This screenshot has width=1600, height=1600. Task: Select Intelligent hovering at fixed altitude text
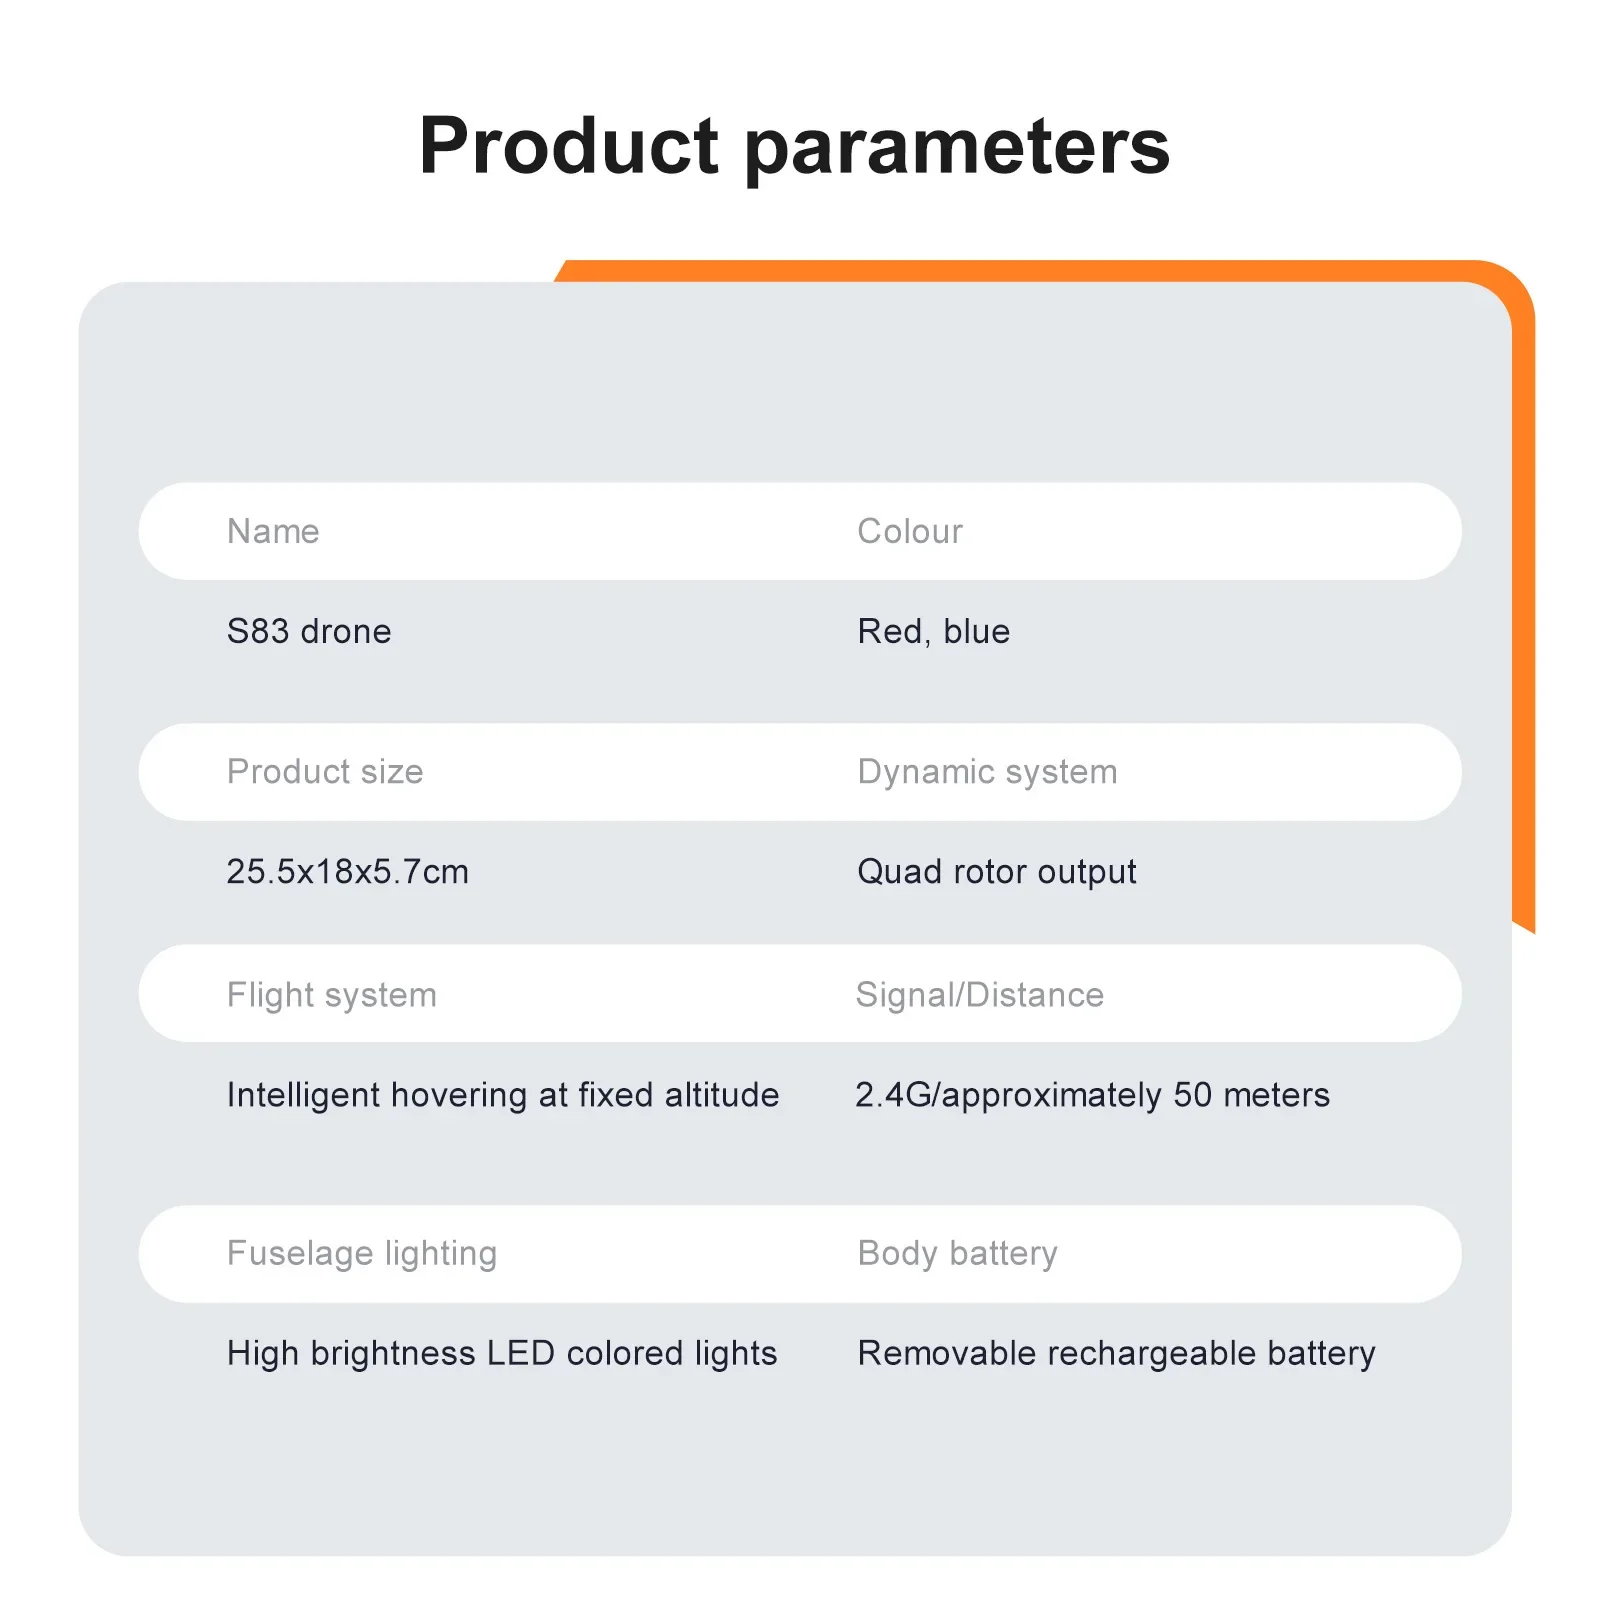pos(503,1095)
